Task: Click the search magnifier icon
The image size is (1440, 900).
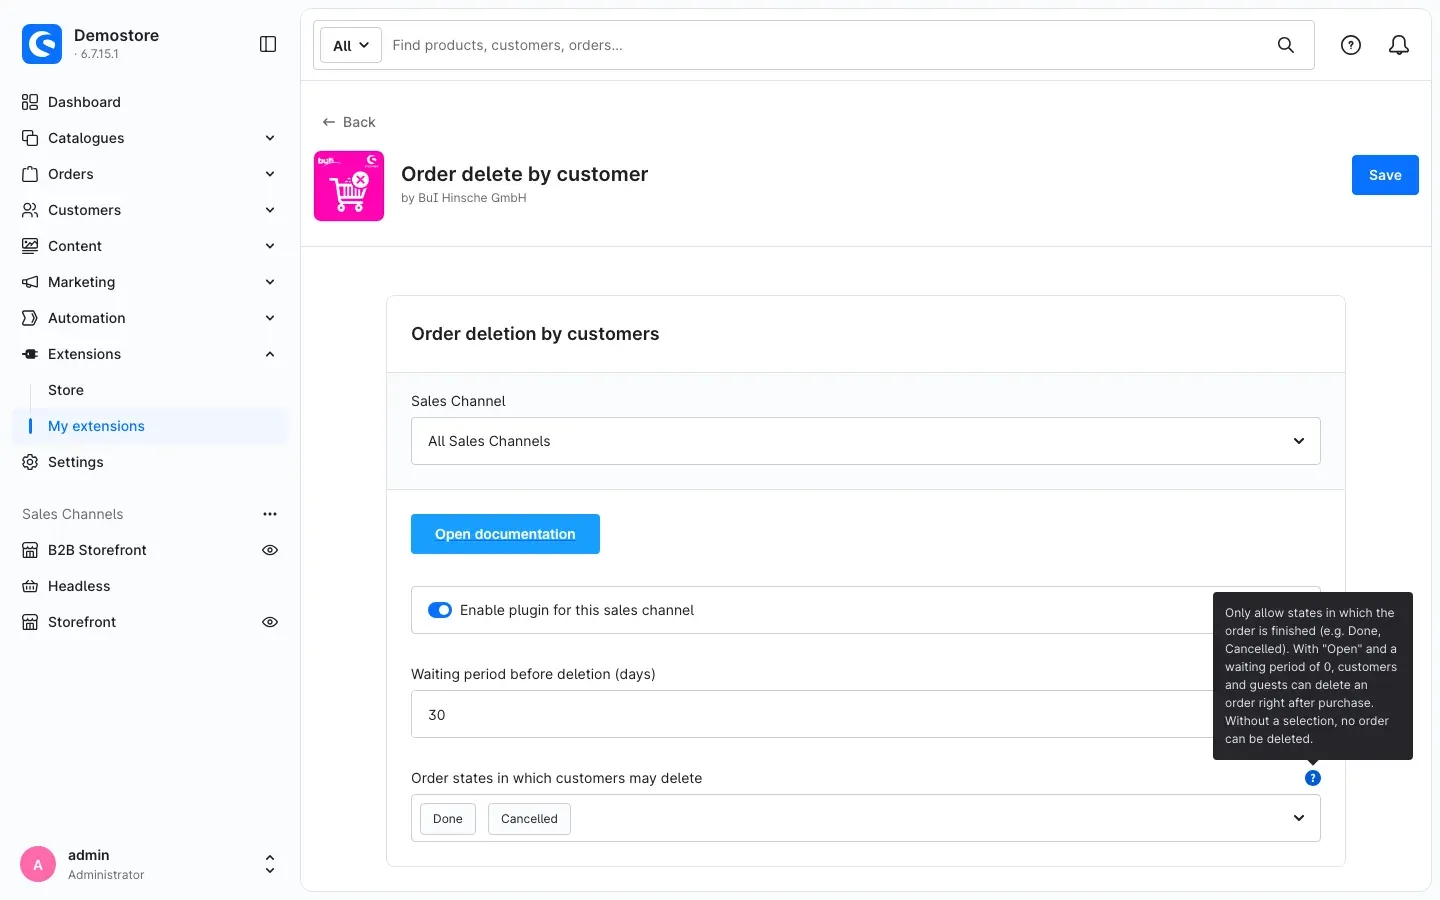Action: coord(1286,45)
